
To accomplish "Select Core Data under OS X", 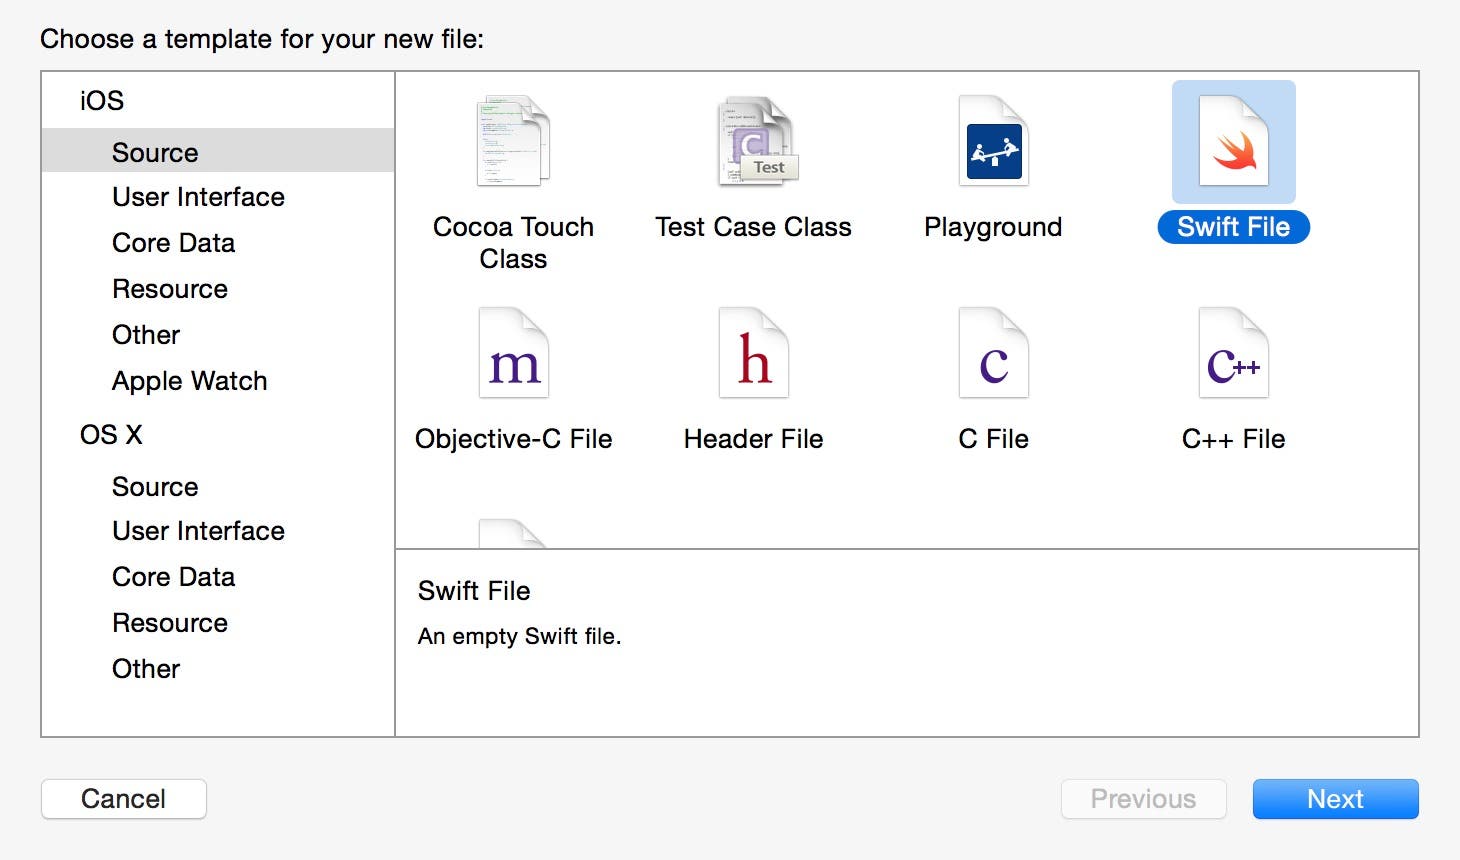I will pos(173,577).
